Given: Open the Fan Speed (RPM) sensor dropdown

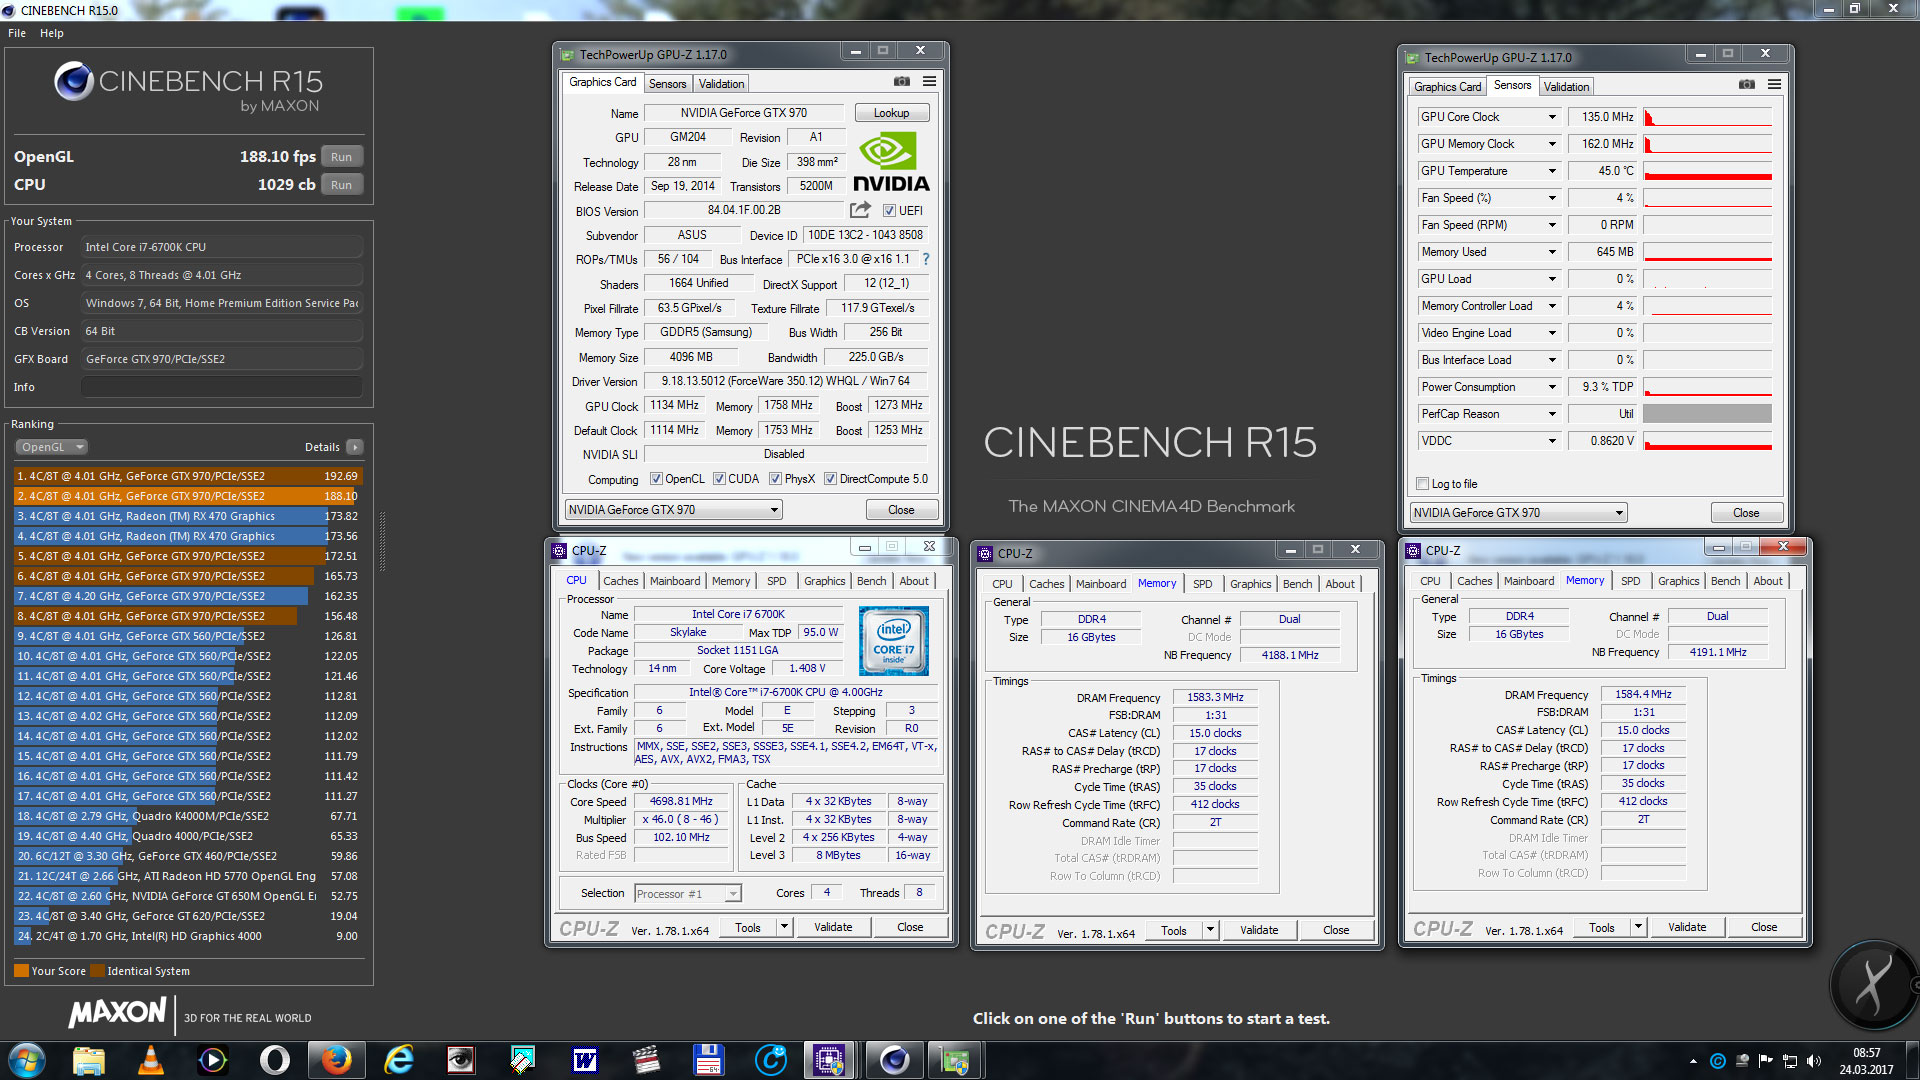Looking at the screenshot, I should [x=1552, y=225].
